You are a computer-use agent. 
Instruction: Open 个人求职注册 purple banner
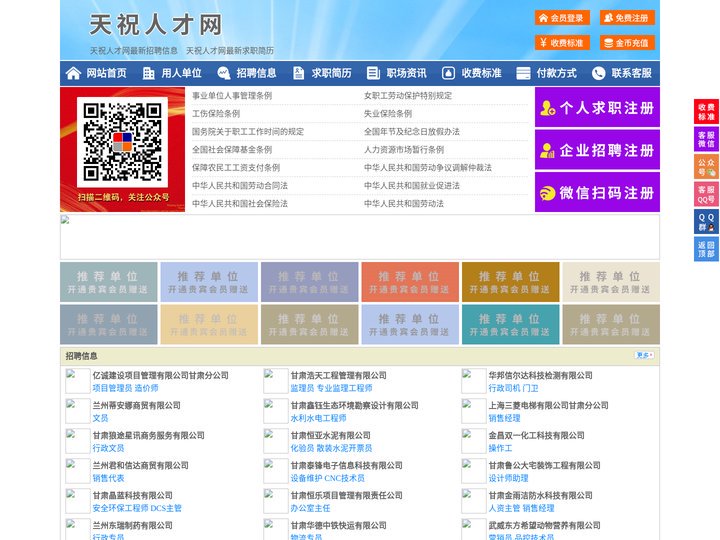[597, 107]
